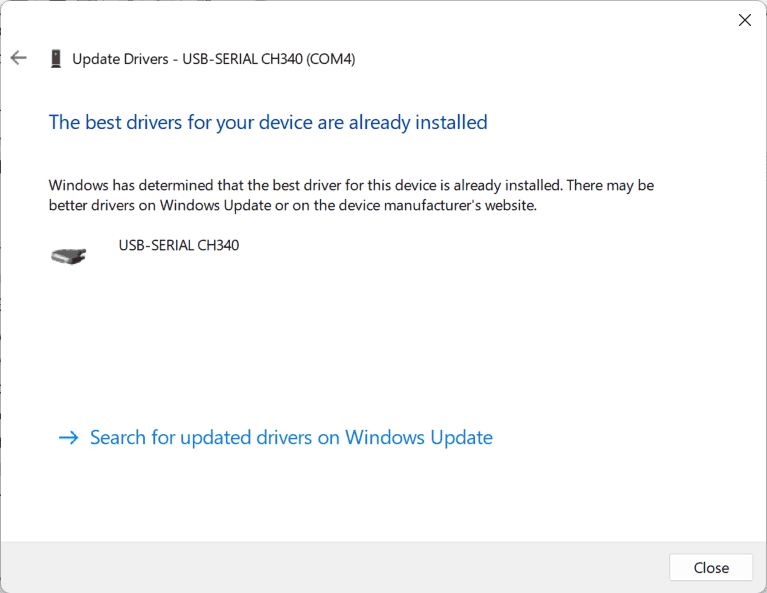Click the arrow icon next to Search for updated drivers
This screenshot has width=767, height=593.
pos(68,438)
